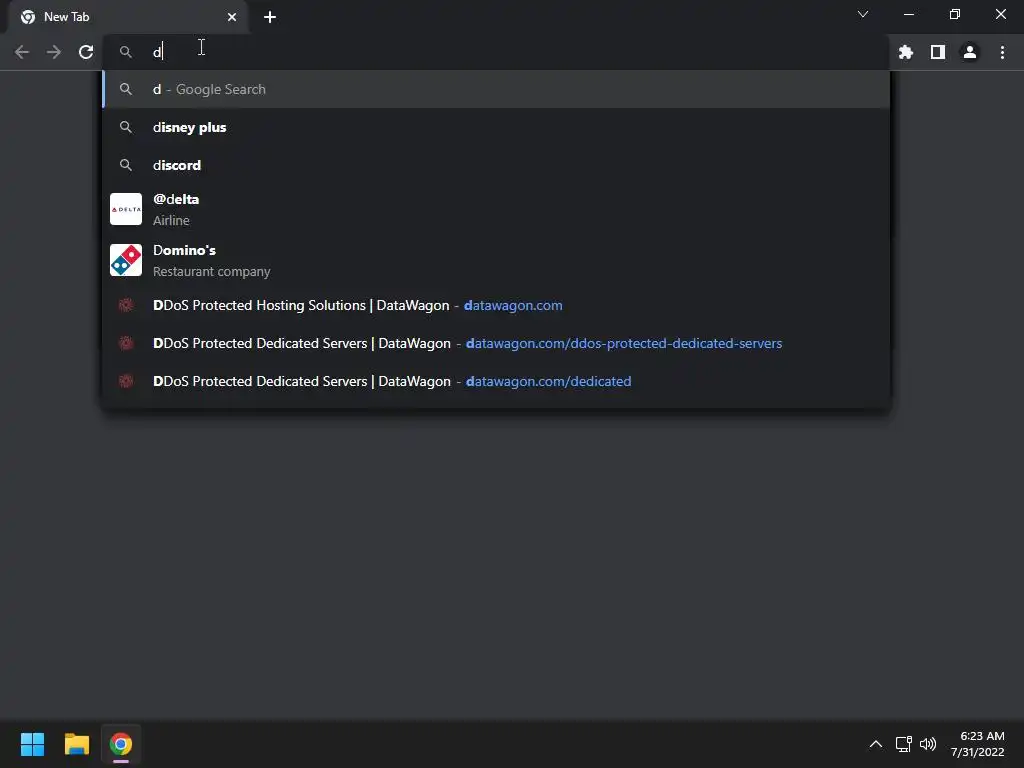This screenshot has height=768, width=1024.
Task: Choose the 'discord' search suggestion
Action: click(x=496, y=165)
